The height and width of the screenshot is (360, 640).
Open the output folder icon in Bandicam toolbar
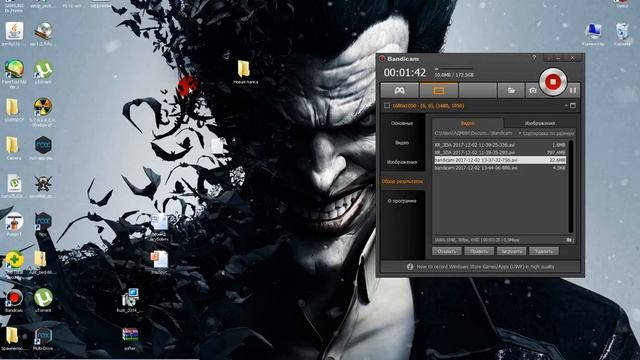(511, 91)
